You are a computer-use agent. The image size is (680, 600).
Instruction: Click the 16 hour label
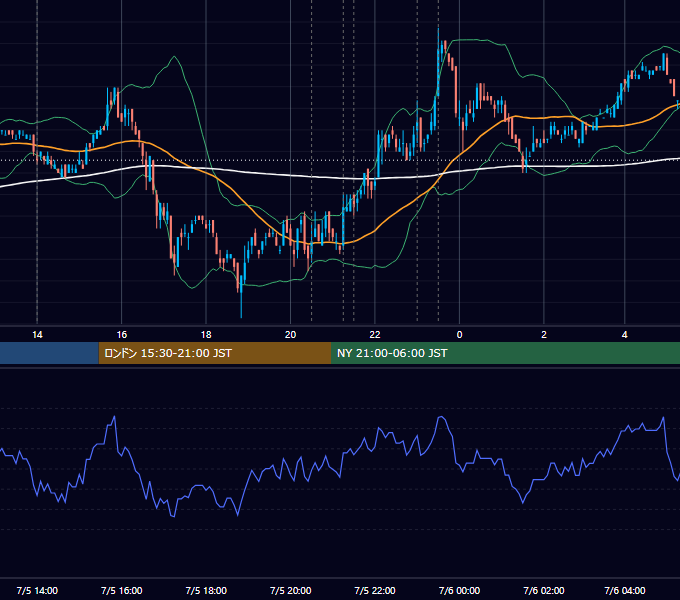click(x=122, y=335)
